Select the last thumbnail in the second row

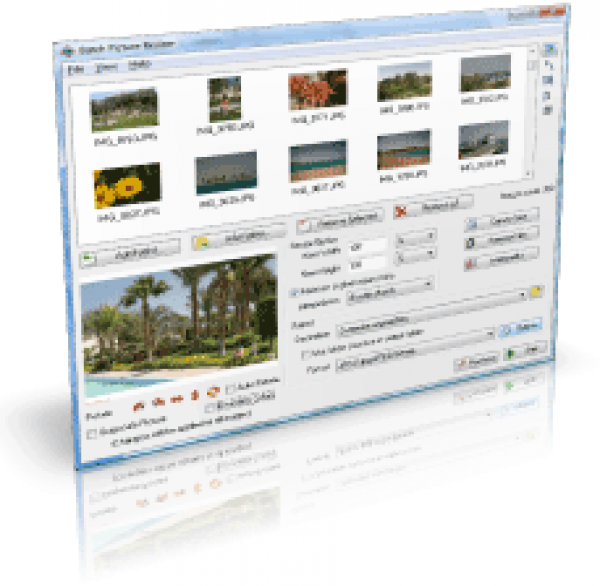(484, 140)
